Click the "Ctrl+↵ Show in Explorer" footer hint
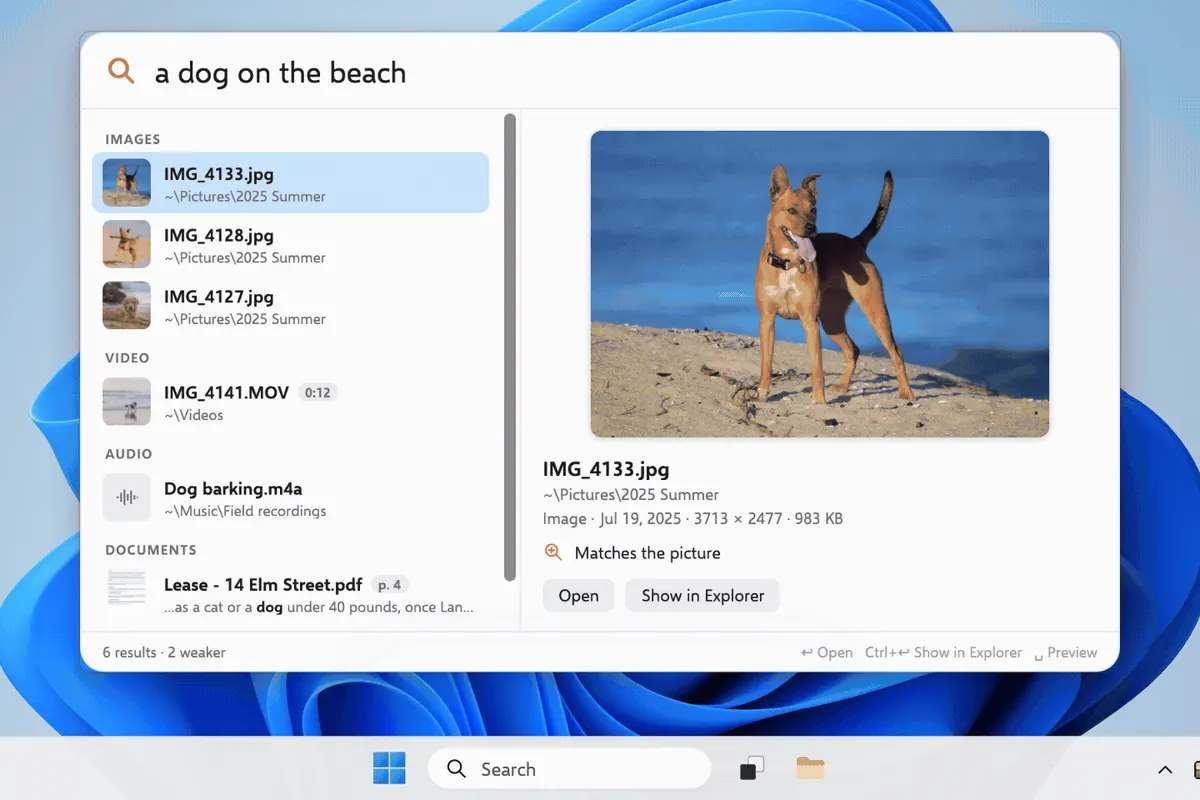The width and height of the screenshot is (1200, 800). pos(943,652)
